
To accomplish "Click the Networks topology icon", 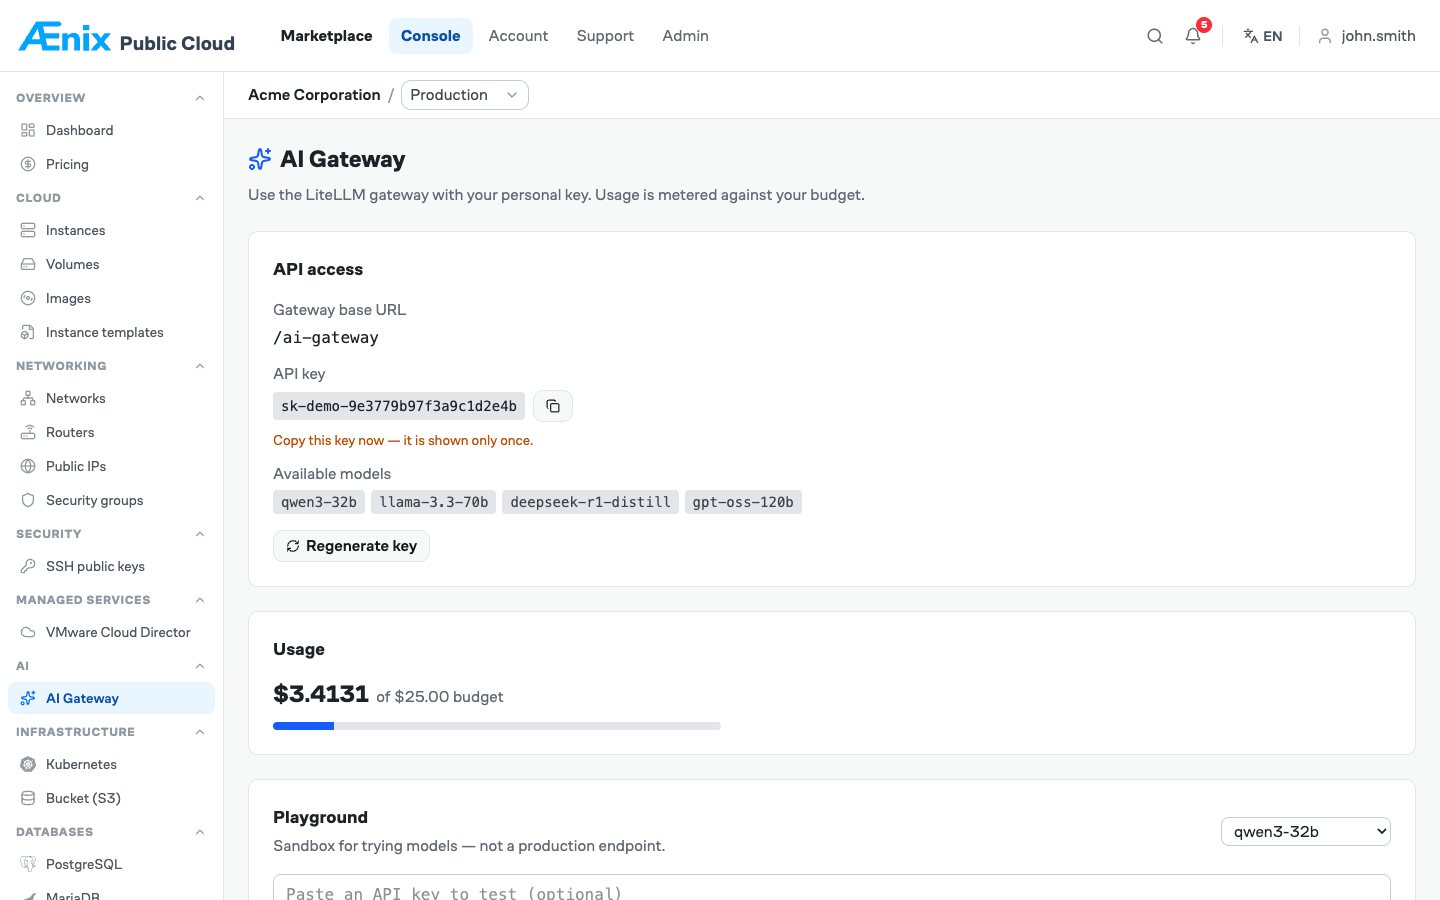I will [x=28, y=398].
